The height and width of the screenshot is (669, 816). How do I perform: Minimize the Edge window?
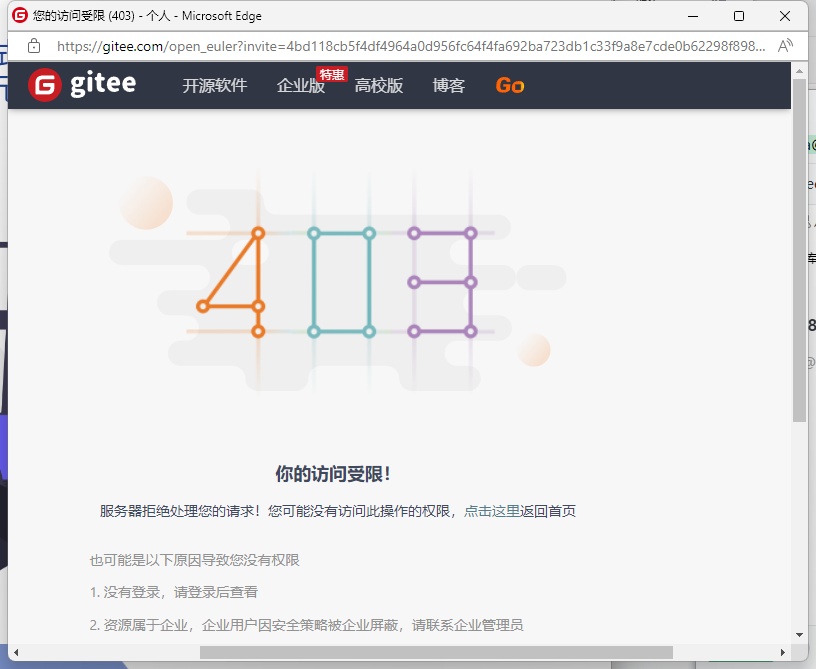click(692, 16)
